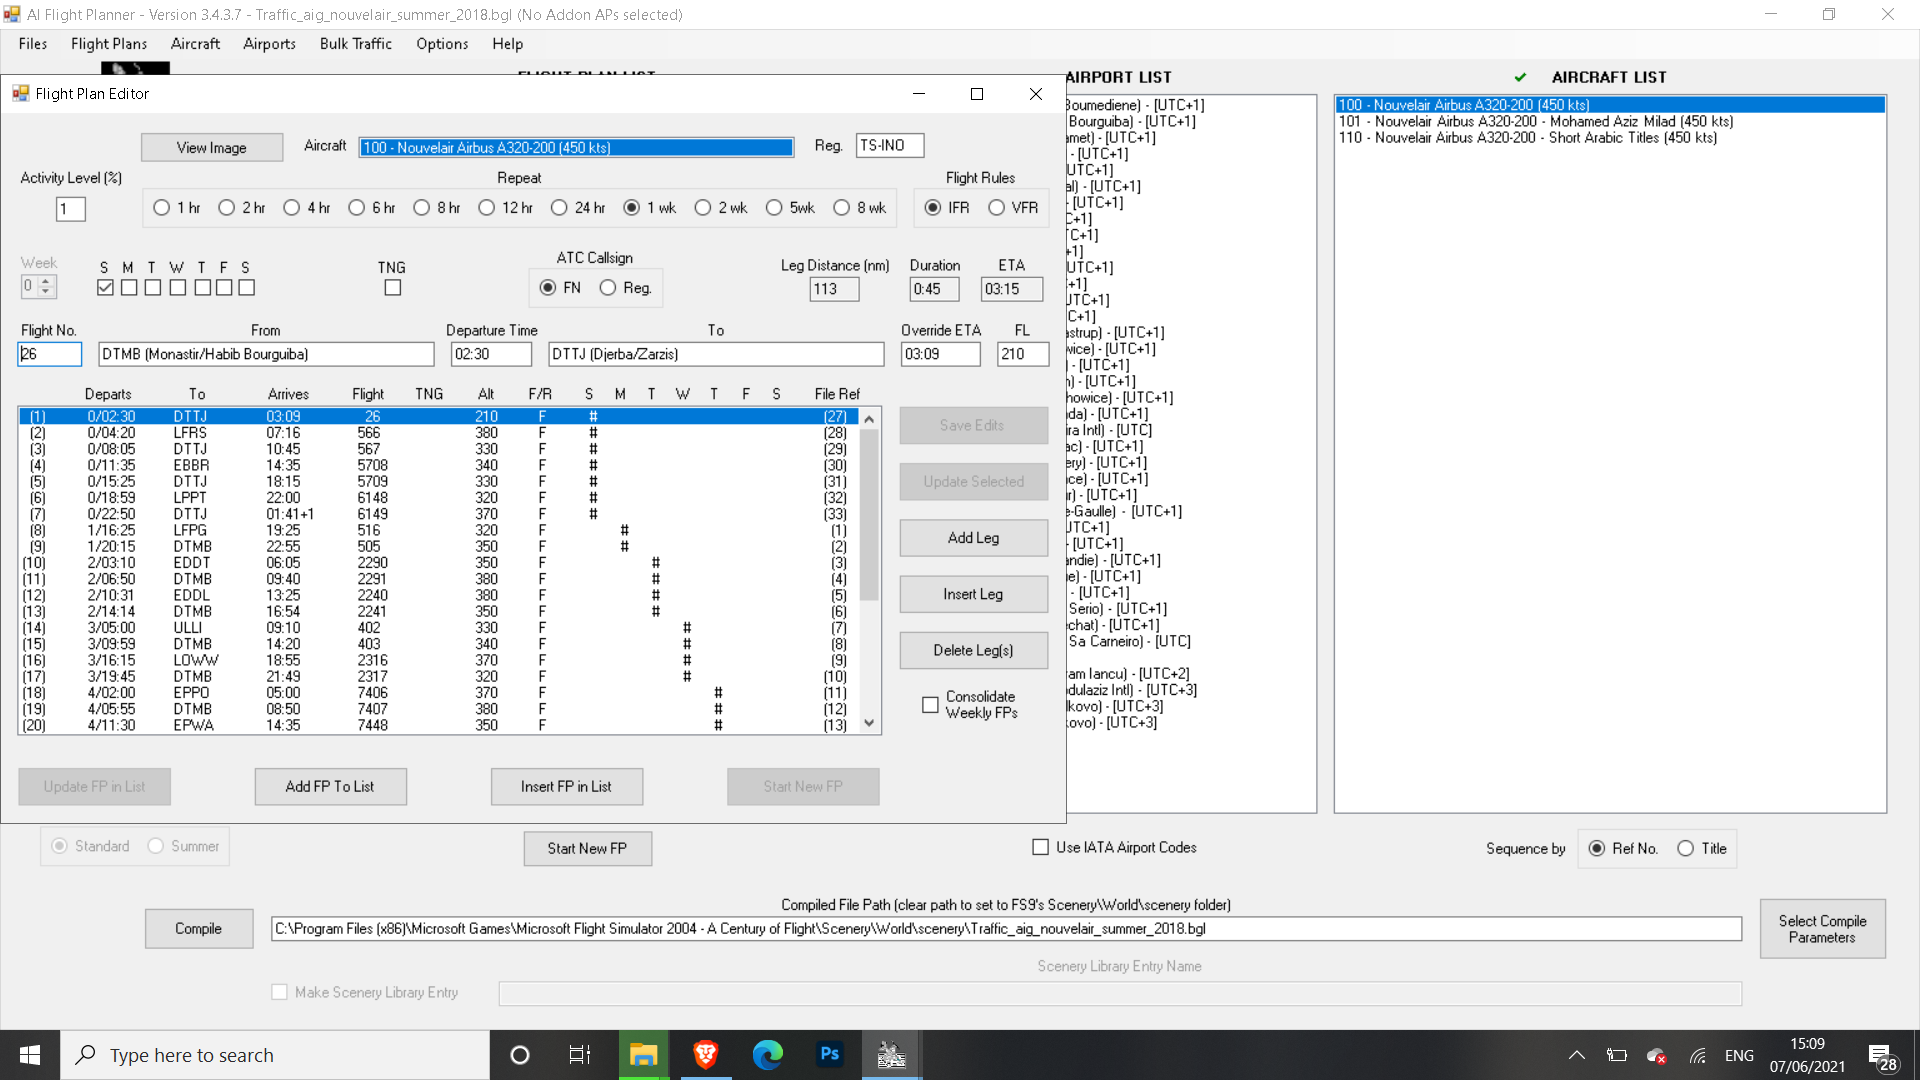
Task: Enable Use IATA Airport Codes
Action: (x=1040, y=848)
